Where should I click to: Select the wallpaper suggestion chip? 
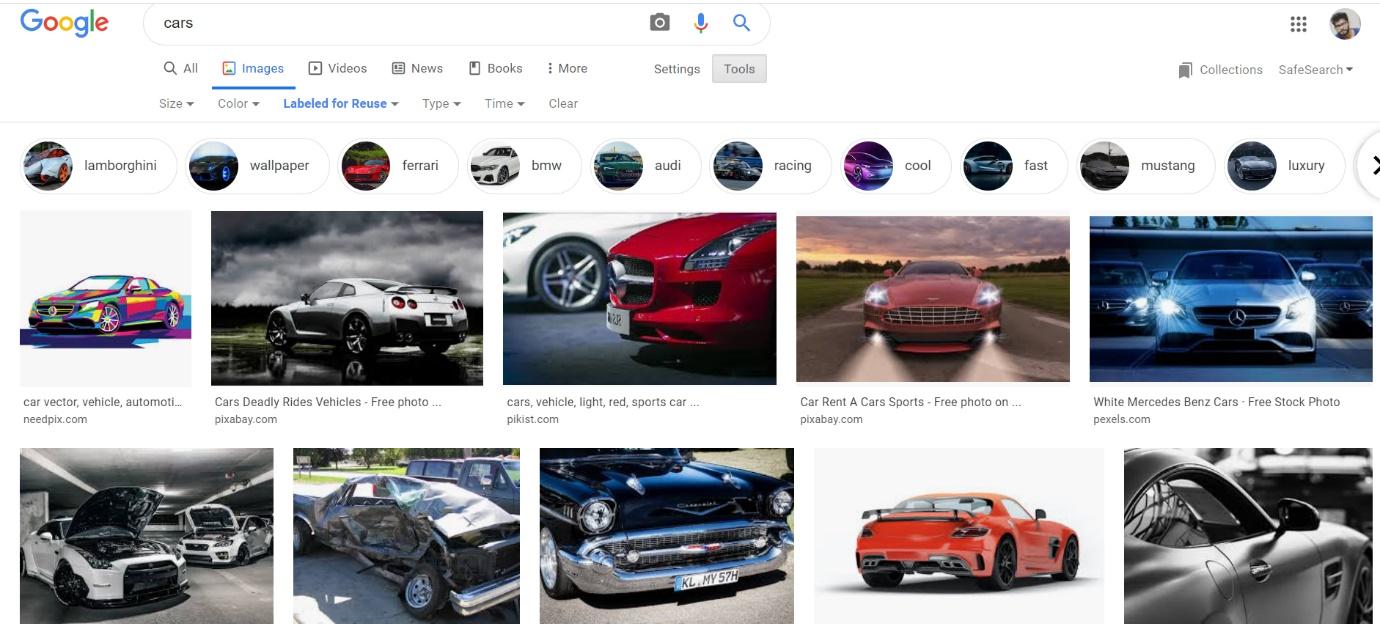(257, 166)
